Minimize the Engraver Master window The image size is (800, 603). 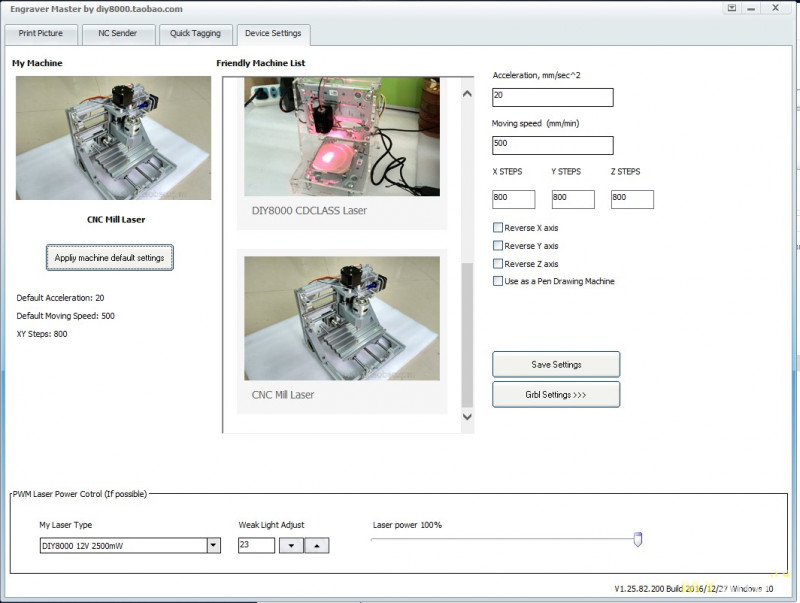click(x=751, y=8)
